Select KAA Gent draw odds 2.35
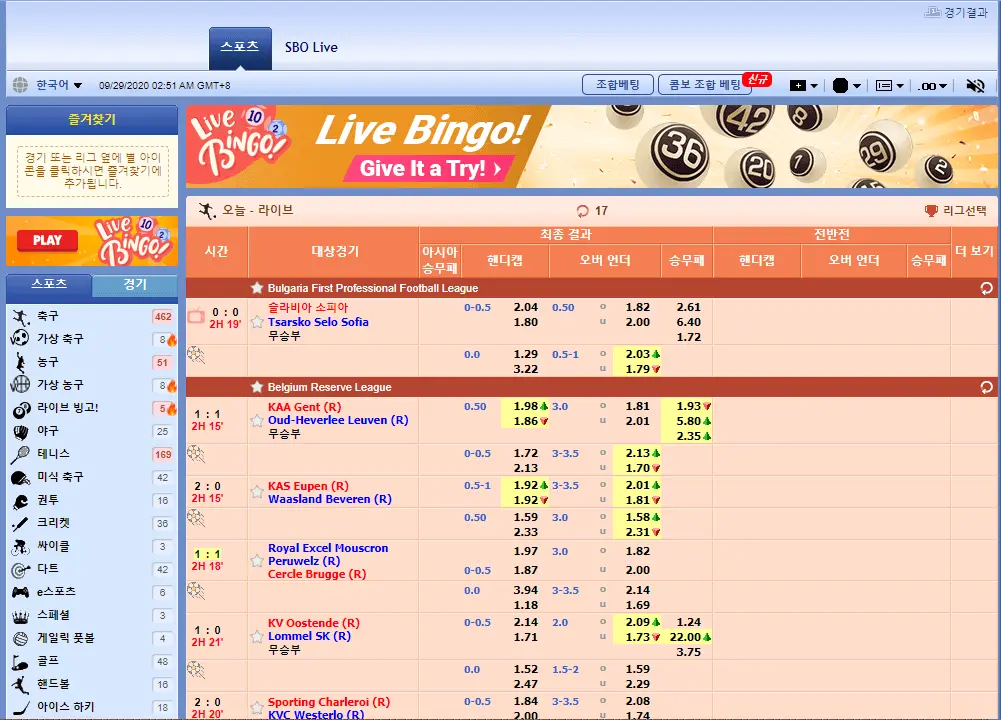 coord(688,437)
